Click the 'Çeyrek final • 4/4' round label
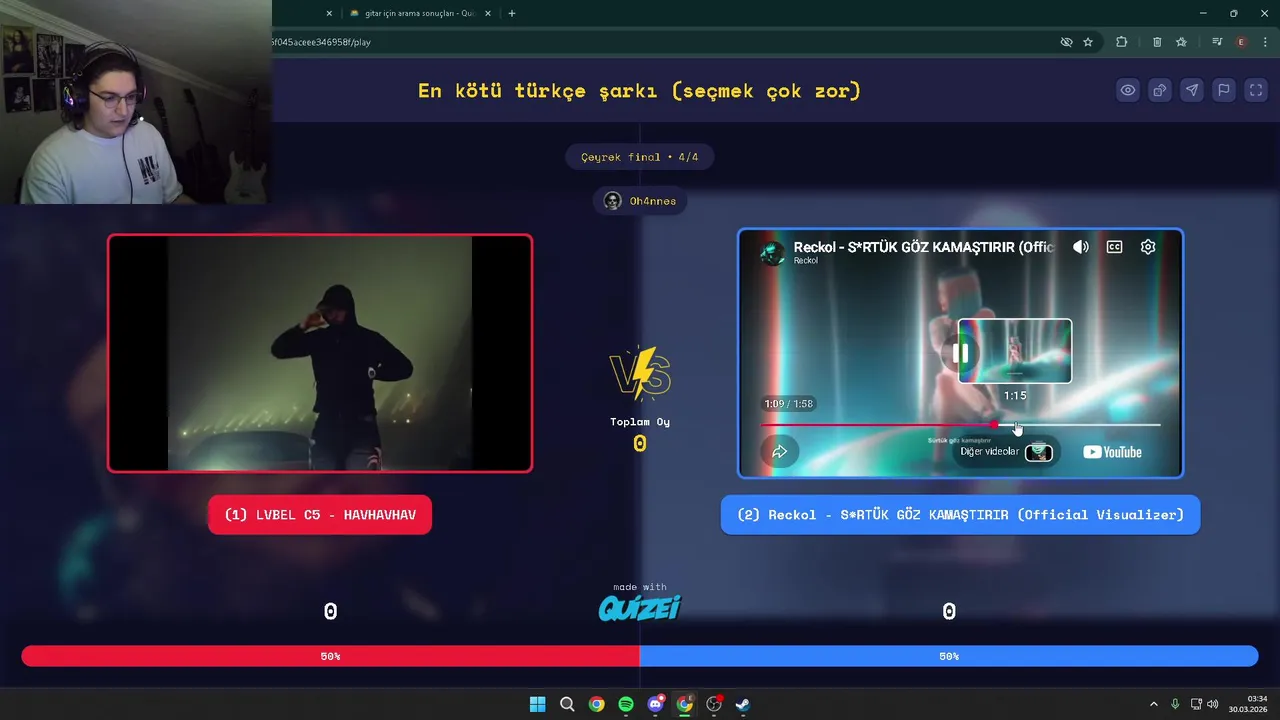 (x=640, y=157)
